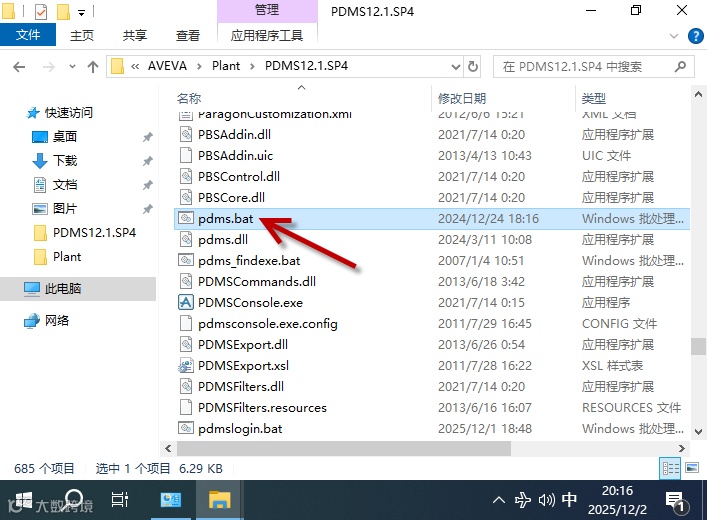Select the PBSAddin.dll file
This screenshot has width=707, height=520.
coord(234,134)
